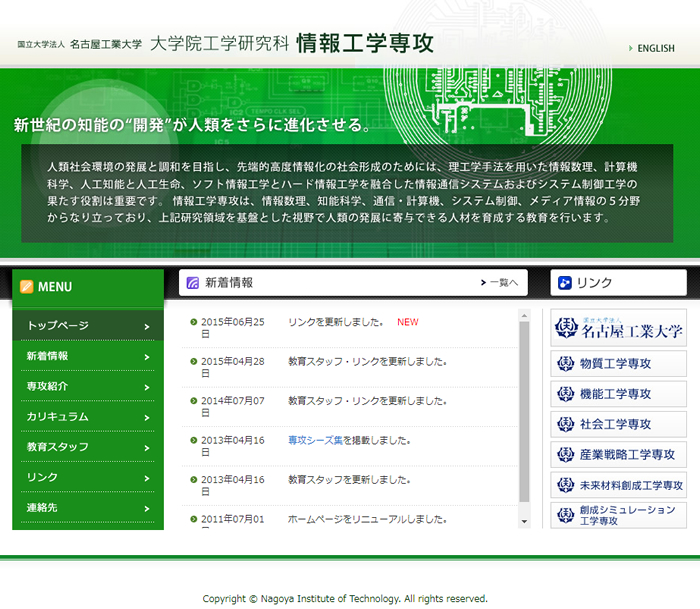Expand the 専攻紹介 menu arrow

[146, 387]
